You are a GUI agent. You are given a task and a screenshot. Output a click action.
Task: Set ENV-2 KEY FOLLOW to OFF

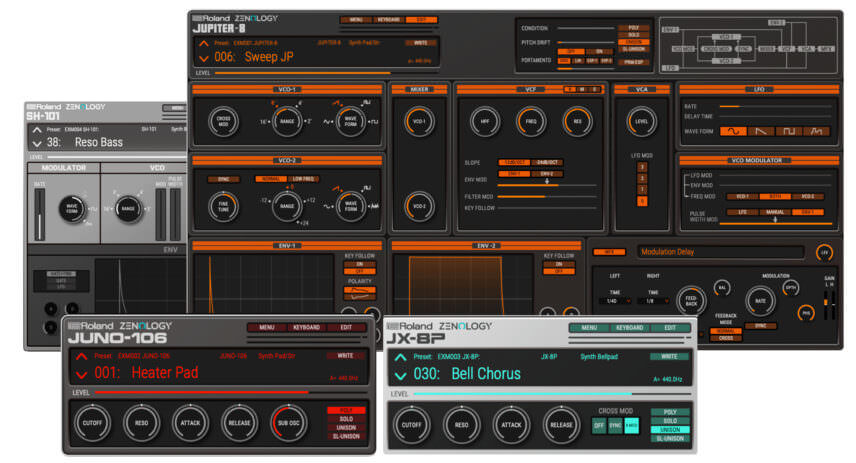(x=559, y=271)
